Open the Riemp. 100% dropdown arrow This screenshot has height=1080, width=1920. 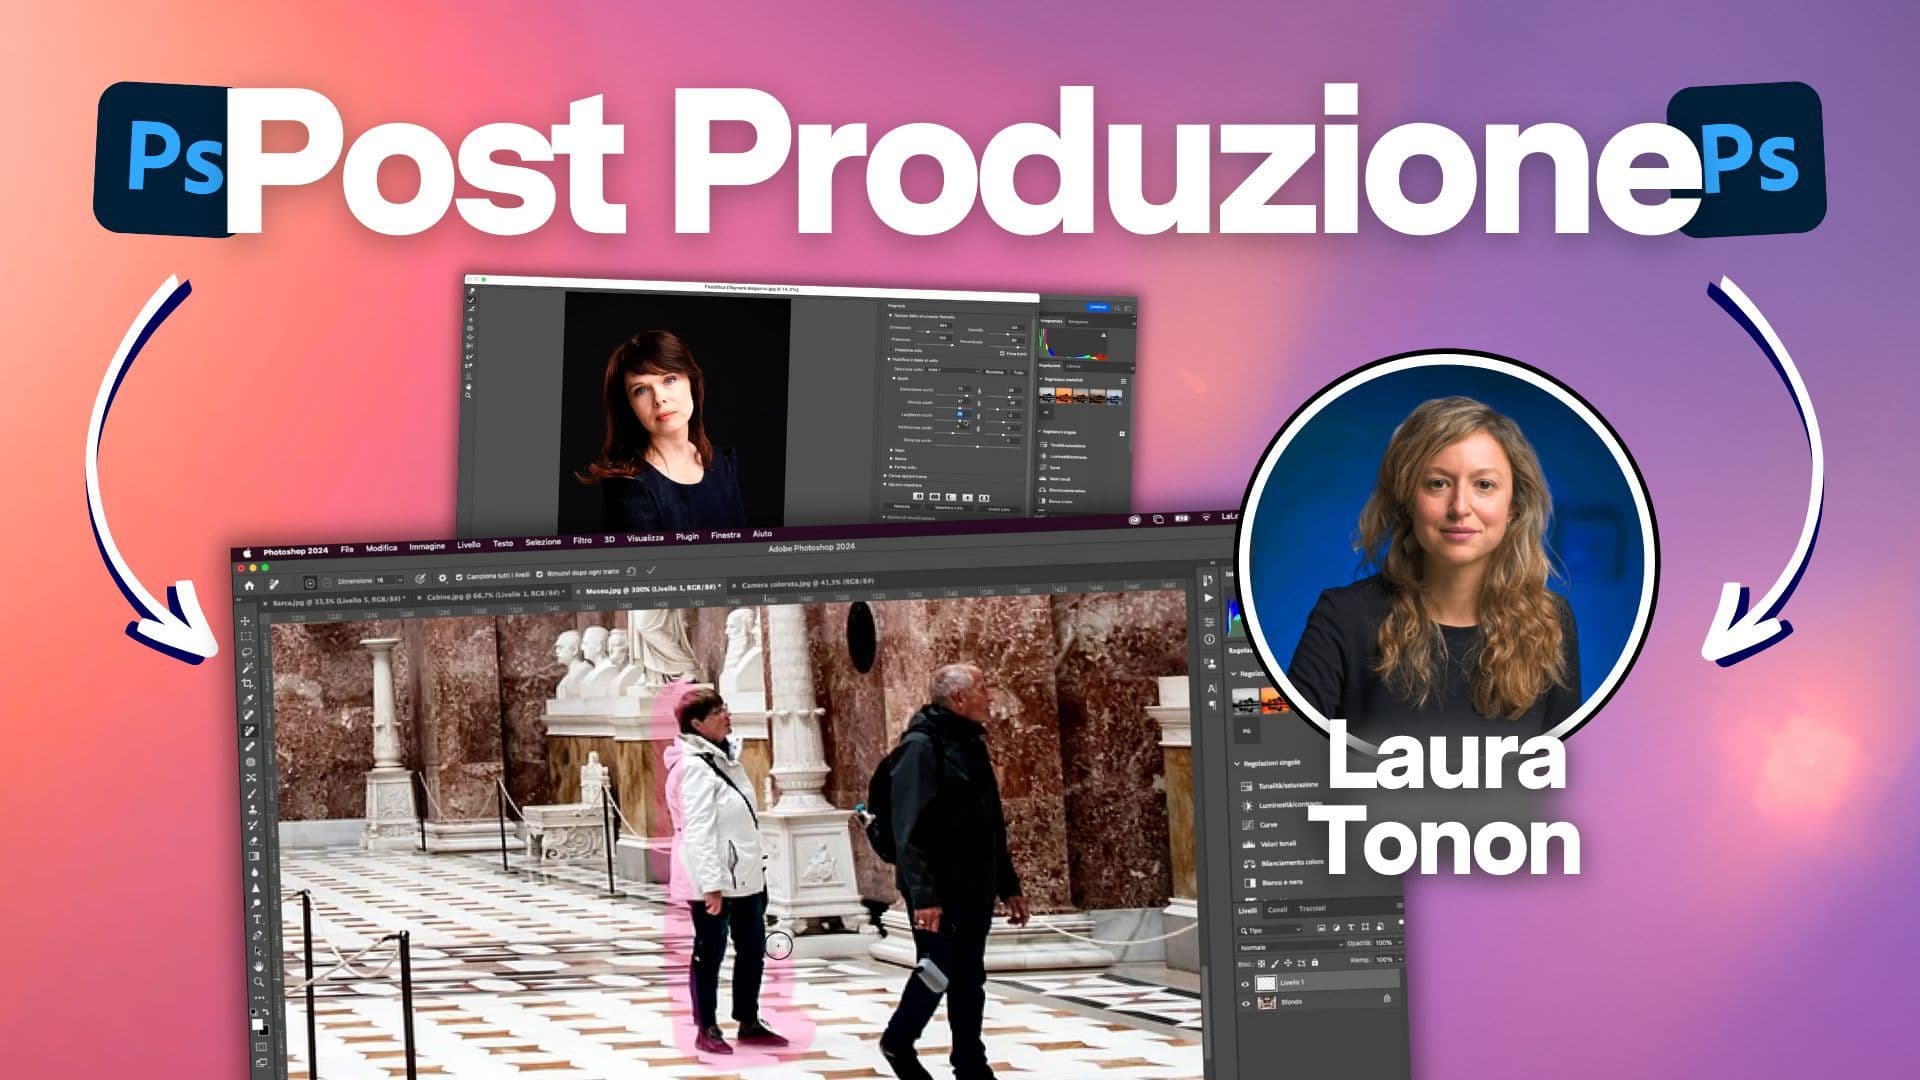pyautogui.click(x=1399, y=959)
